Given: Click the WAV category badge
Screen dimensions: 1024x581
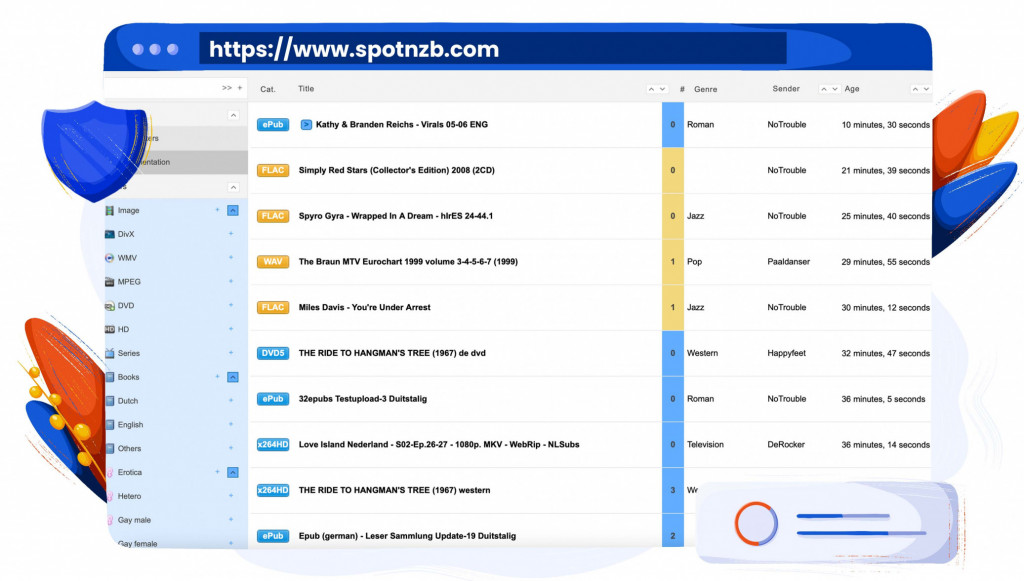Looking at the screenshot, I should (x=273, y=261).
